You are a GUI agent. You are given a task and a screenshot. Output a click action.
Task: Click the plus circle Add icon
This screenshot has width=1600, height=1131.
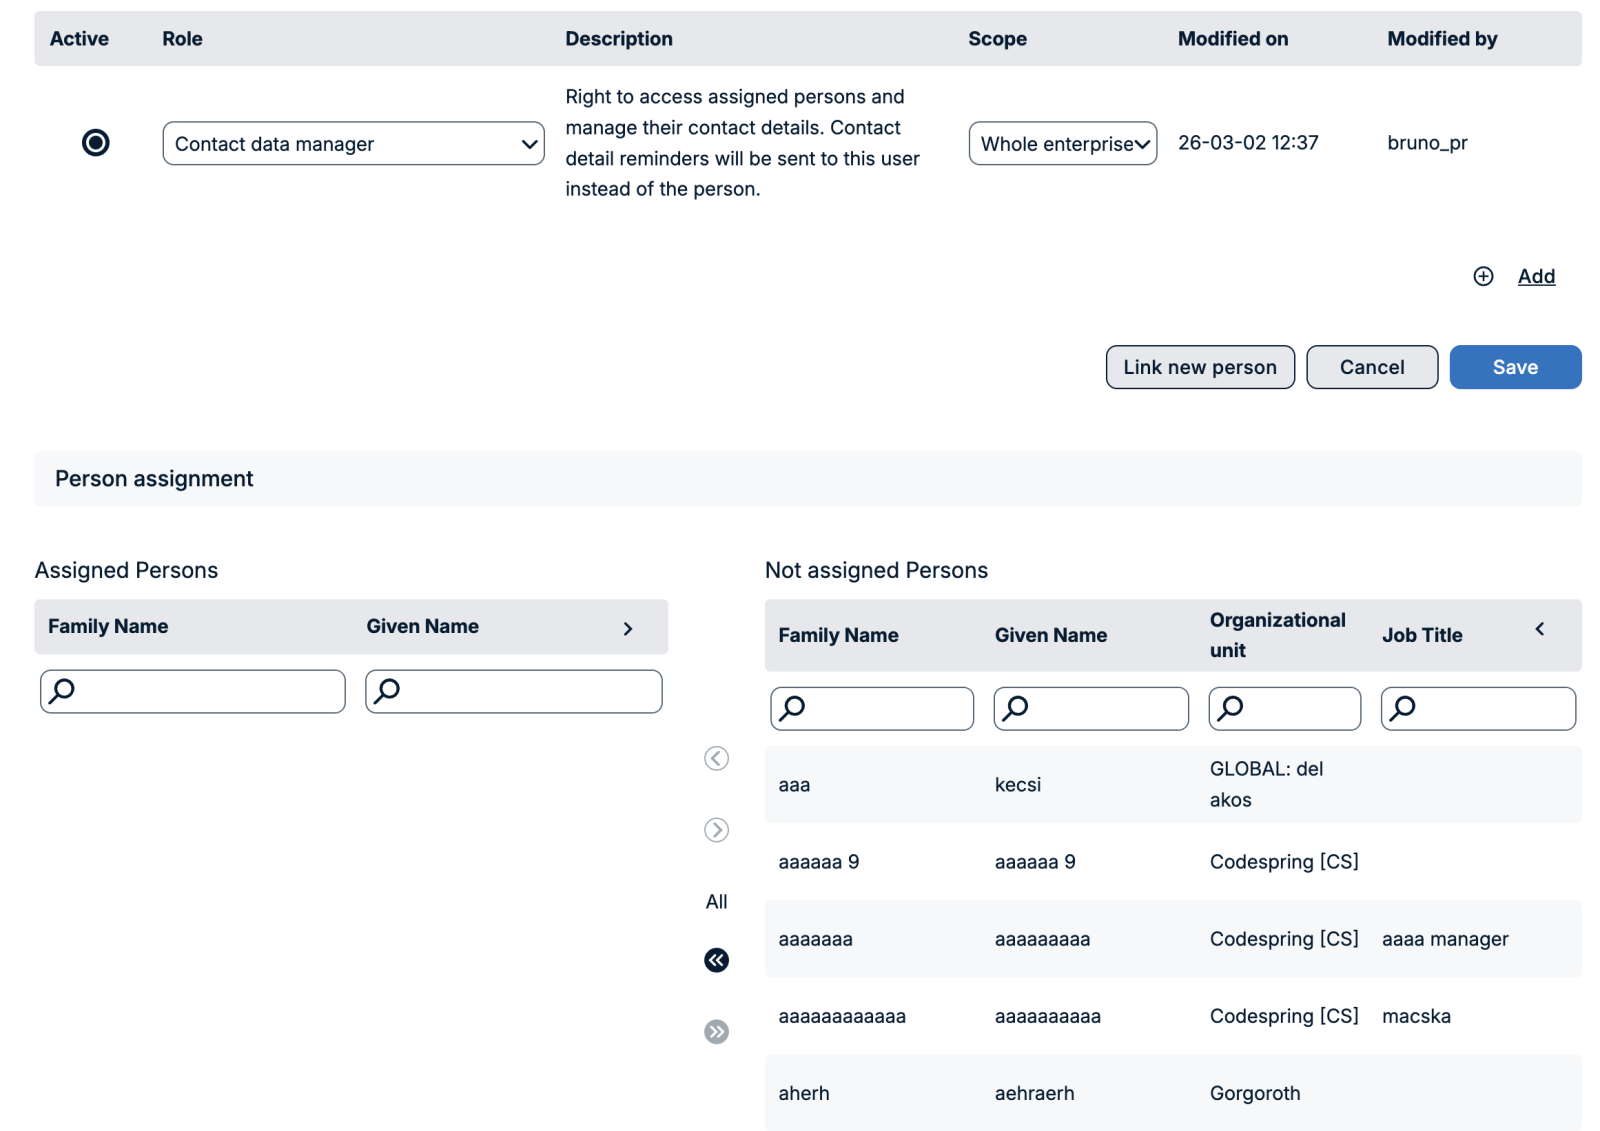tap(1483, 277)
